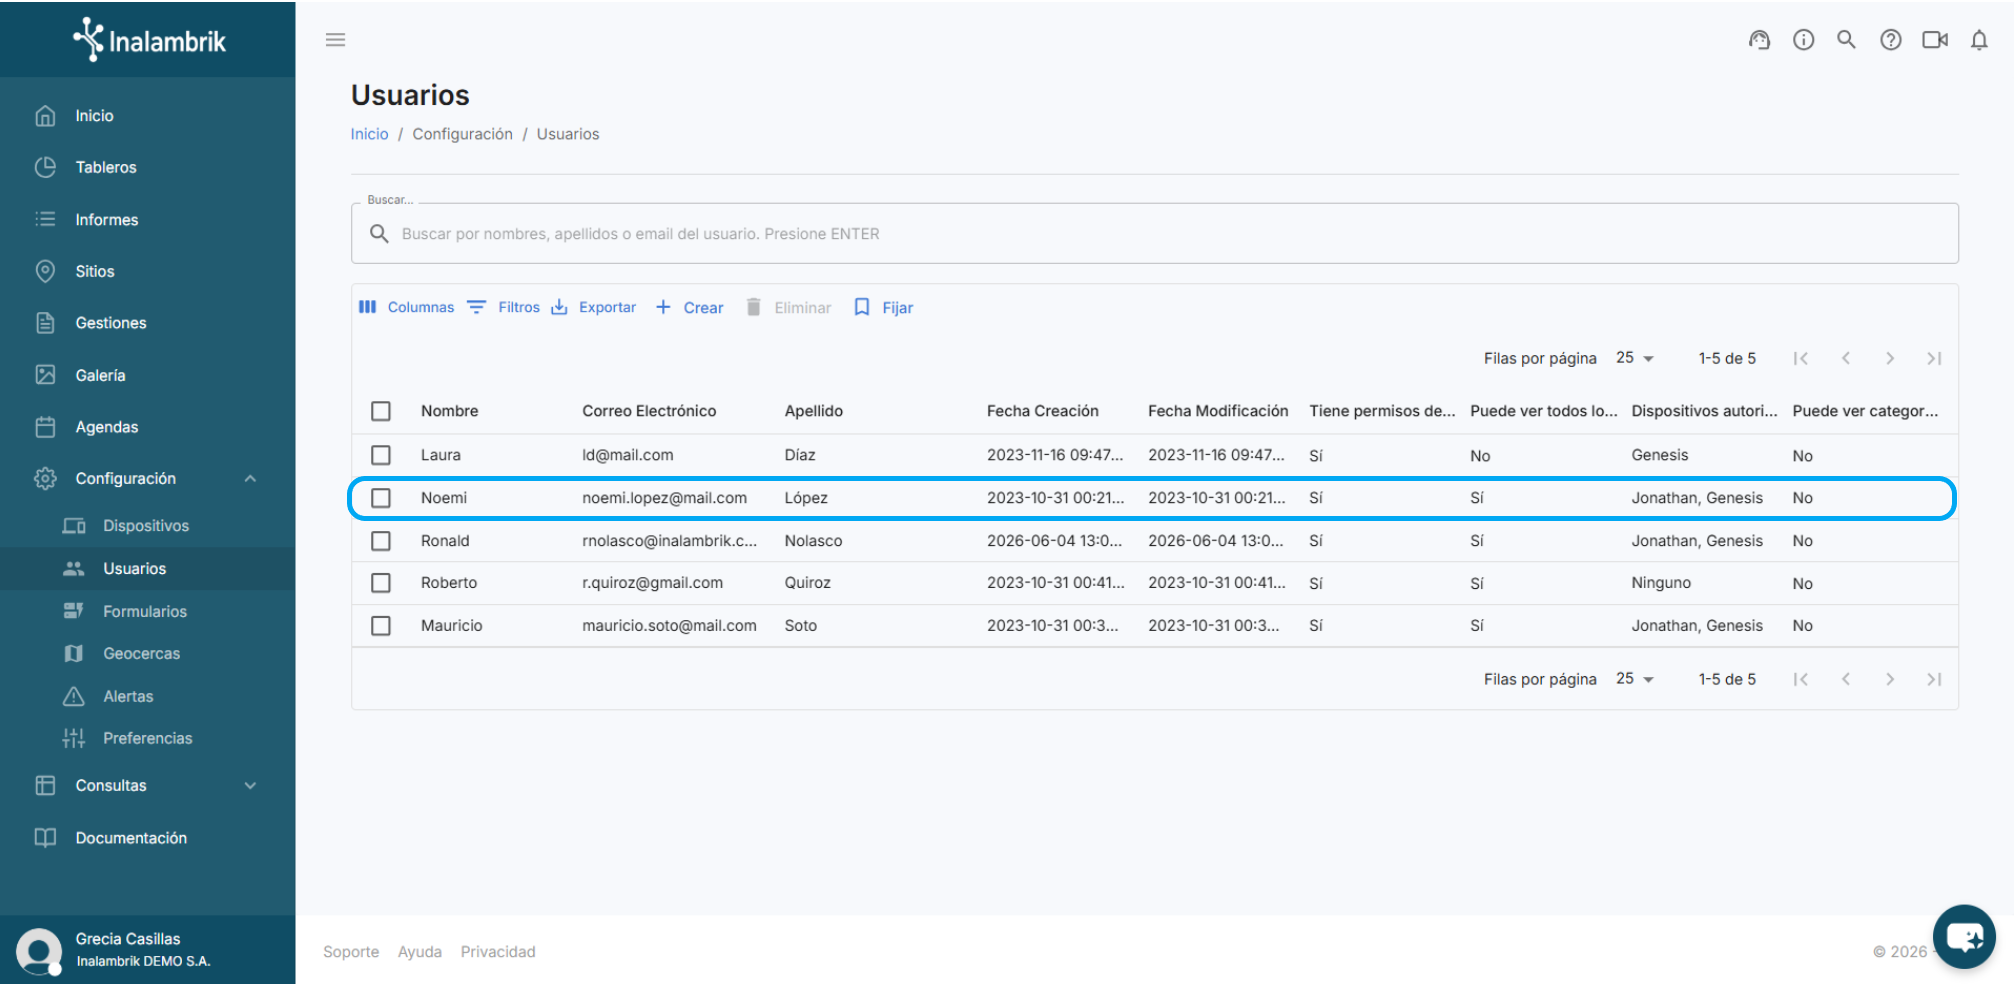
Task: Click the Preferencias sliders icon
Action: click(73, 738)
